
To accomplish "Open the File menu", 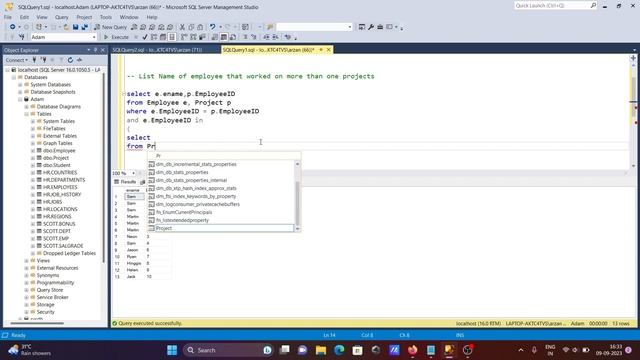I will pos(8,17).
